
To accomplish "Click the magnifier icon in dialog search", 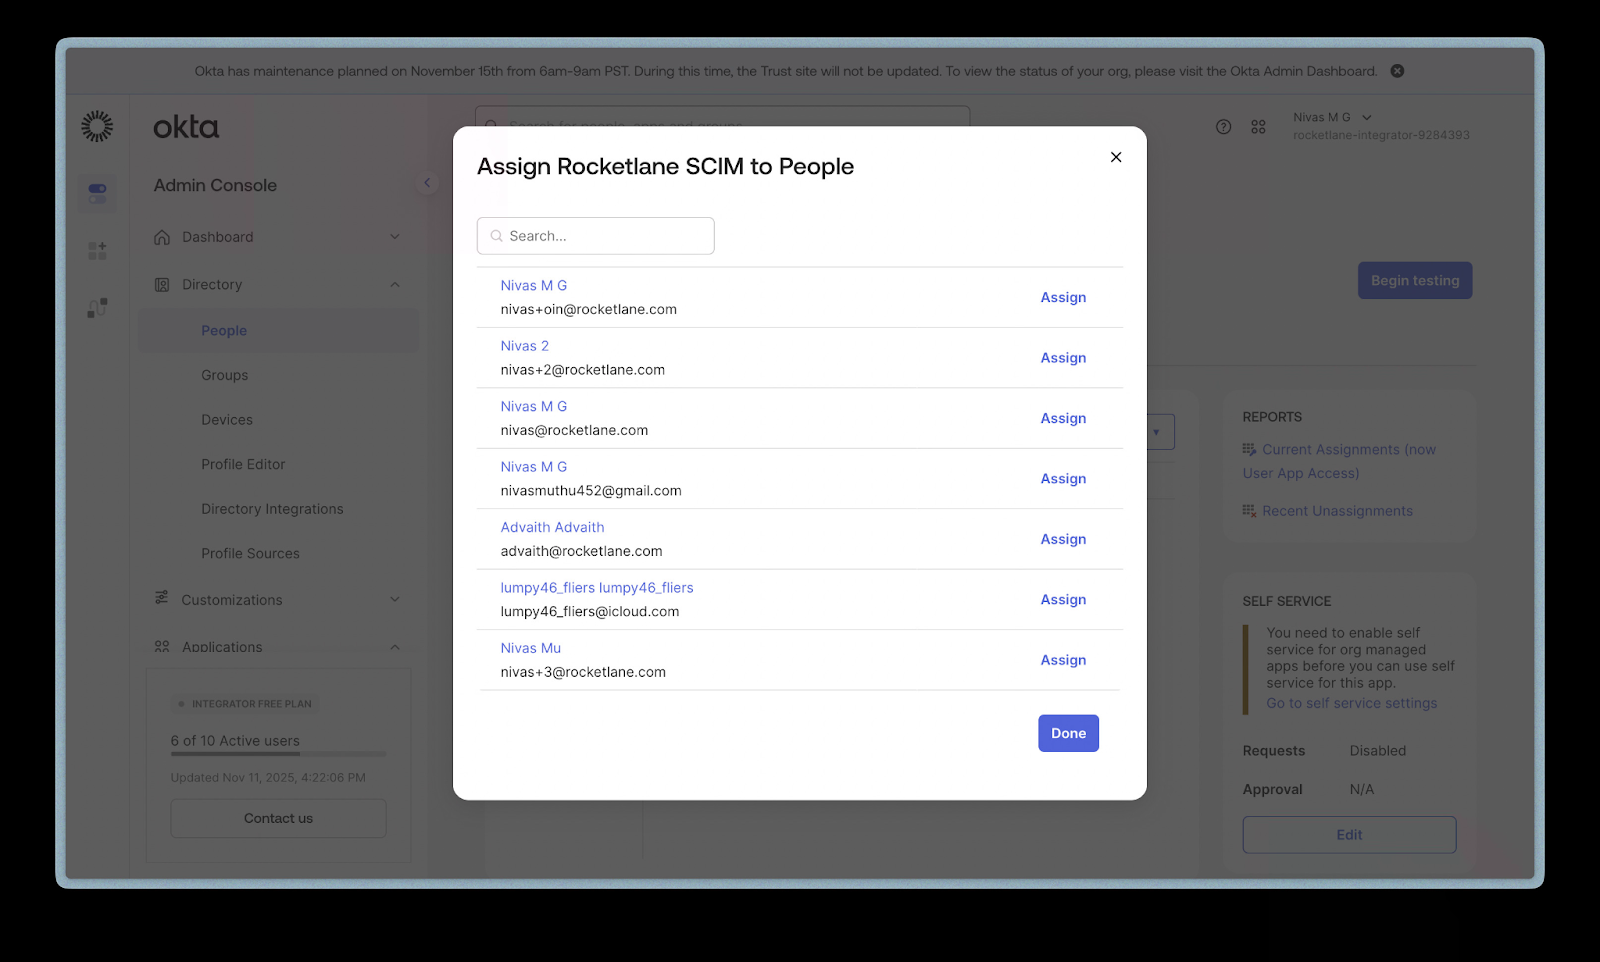I will [496, 236].
